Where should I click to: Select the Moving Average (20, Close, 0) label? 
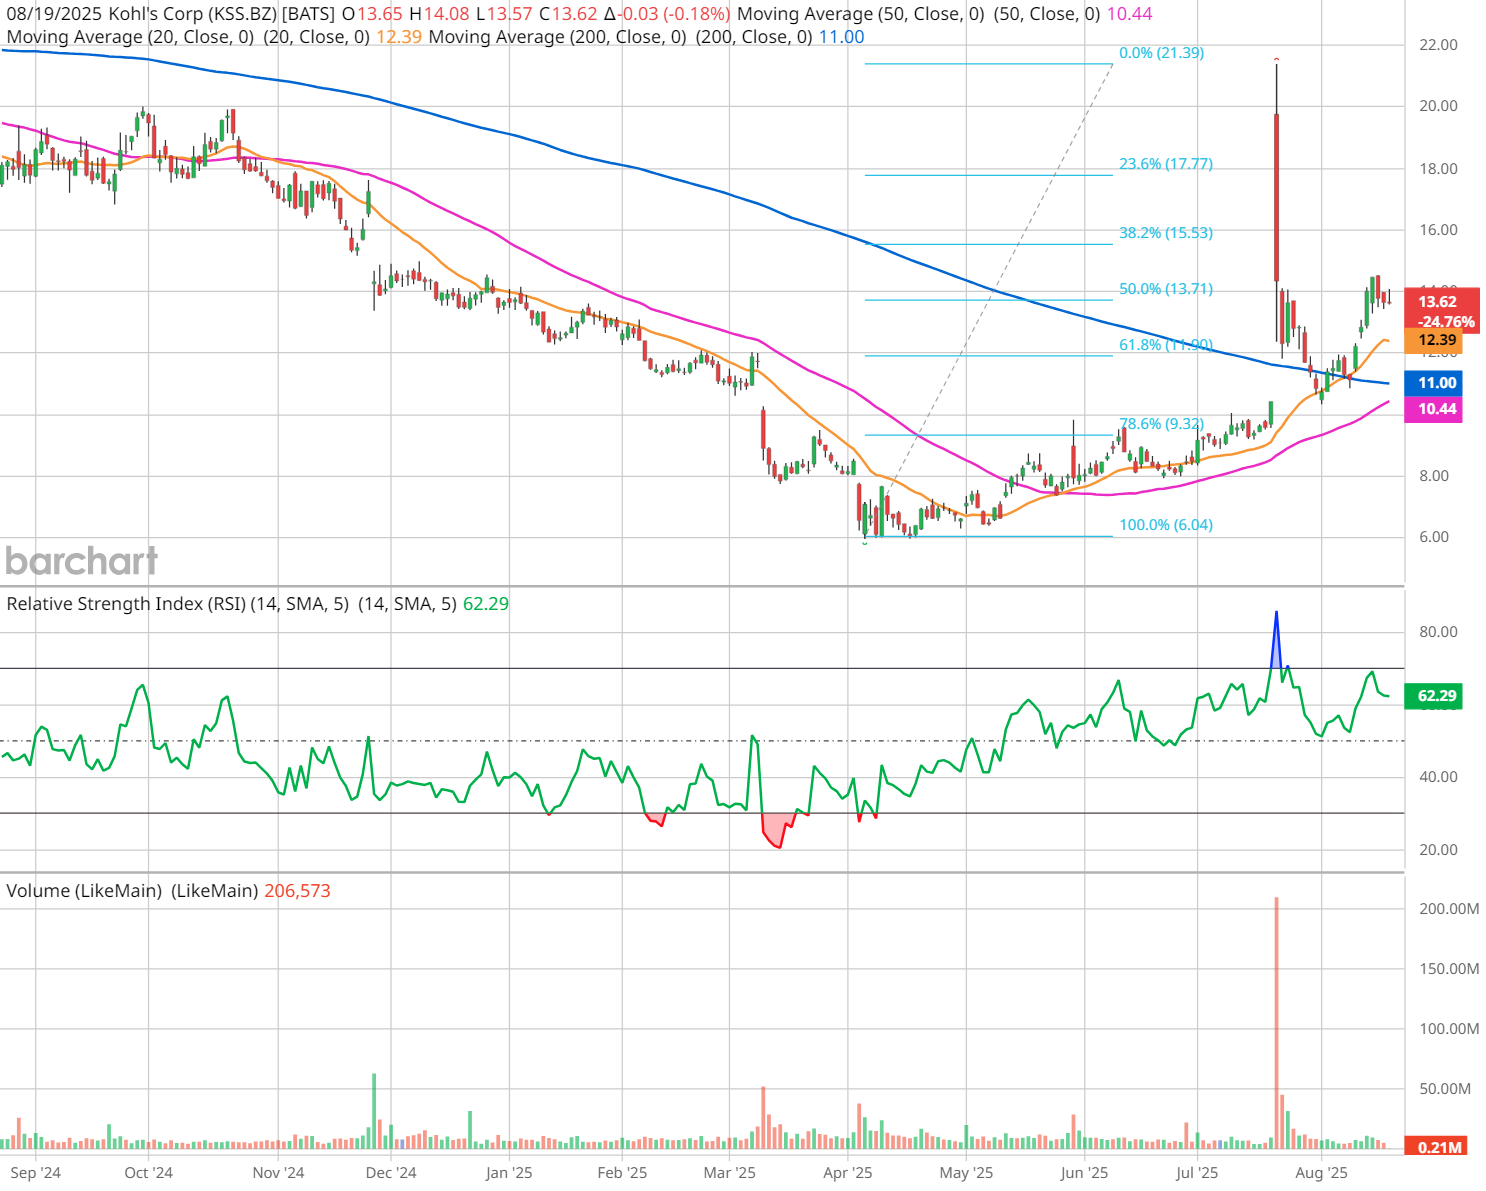[130, 37]
